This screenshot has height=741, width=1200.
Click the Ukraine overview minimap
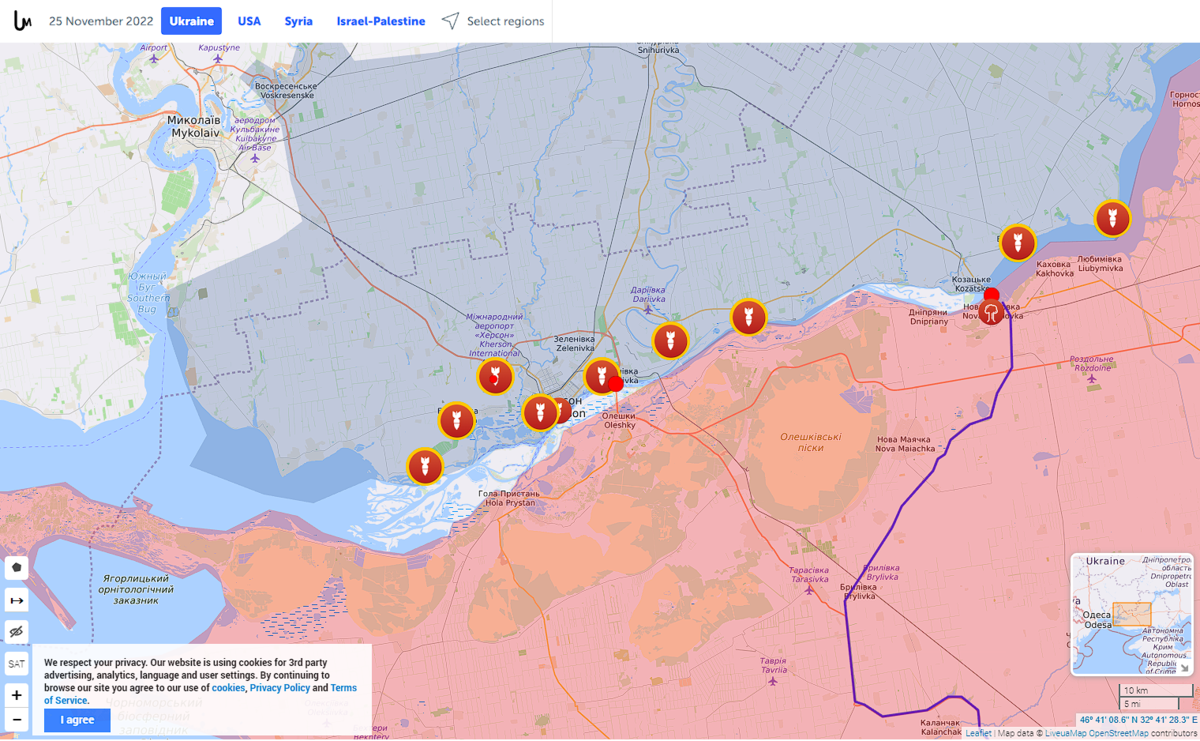pos(1132,614)
